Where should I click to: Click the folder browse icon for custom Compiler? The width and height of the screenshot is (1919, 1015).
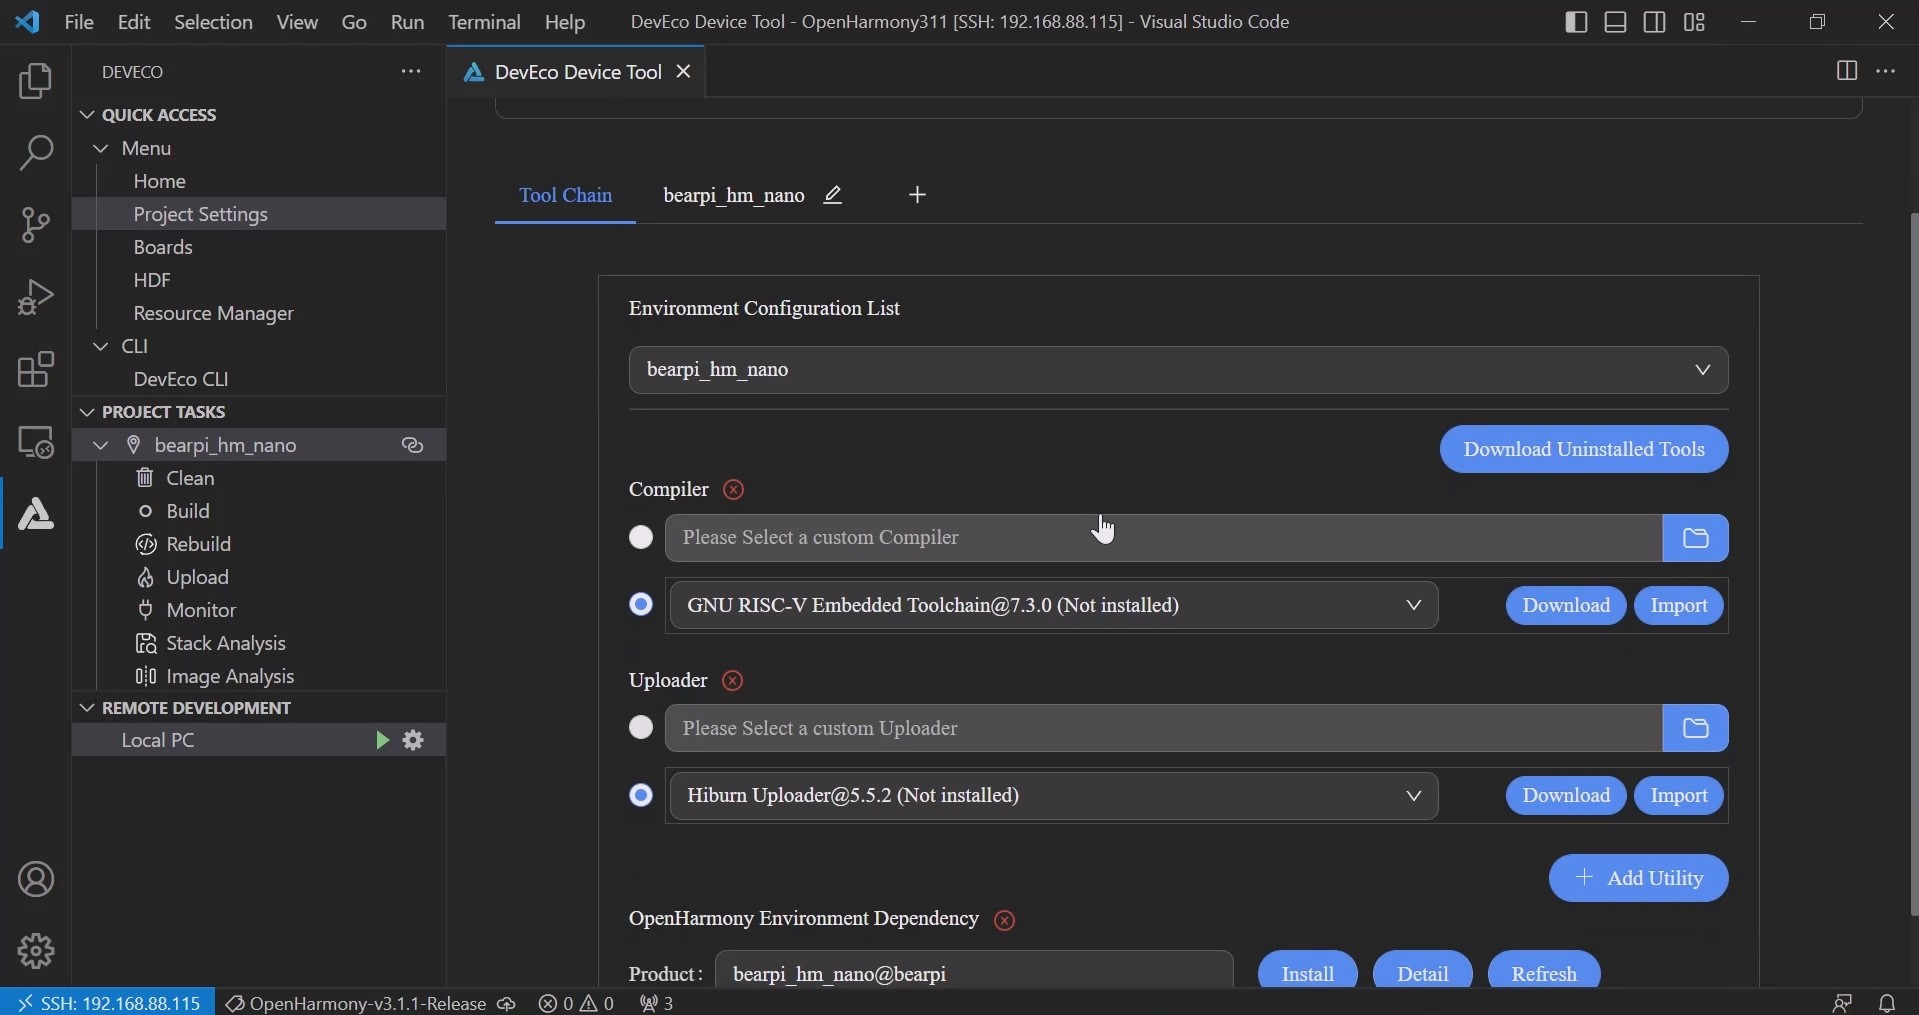(x=1695, y=538)
